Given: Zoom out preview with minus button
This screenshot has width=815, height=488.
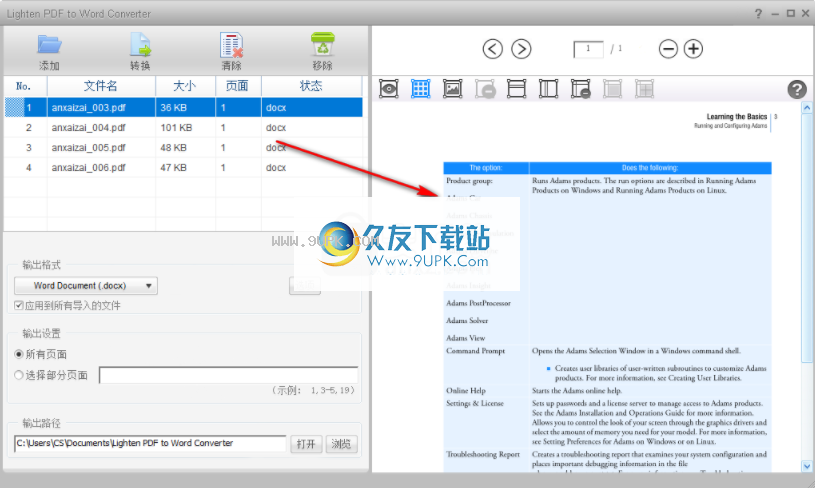Looking at the screenshot, I should 668,49.
